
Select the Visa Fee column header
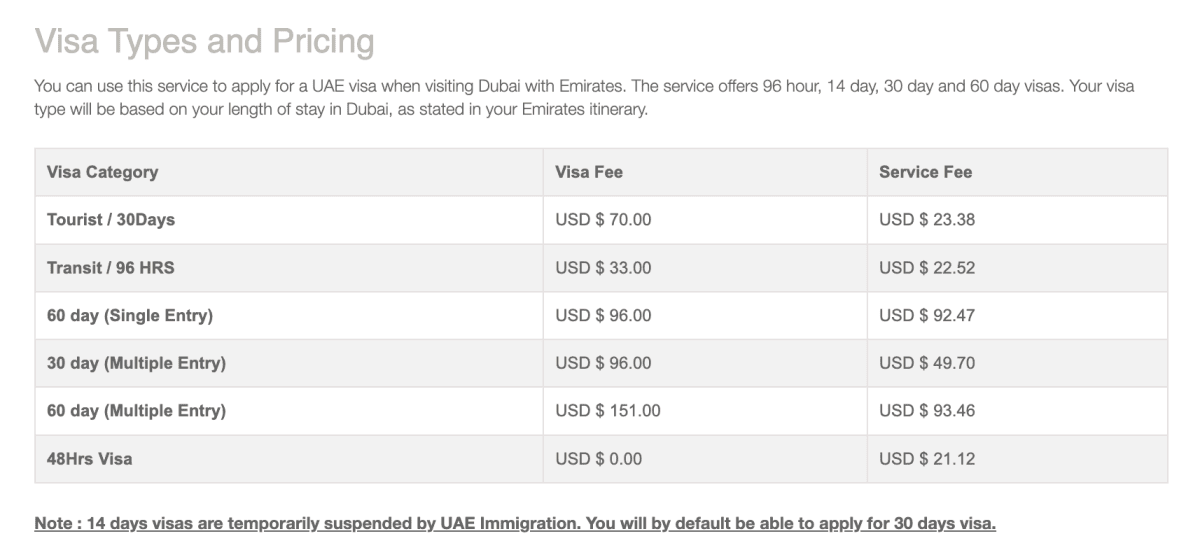point(589,172)
